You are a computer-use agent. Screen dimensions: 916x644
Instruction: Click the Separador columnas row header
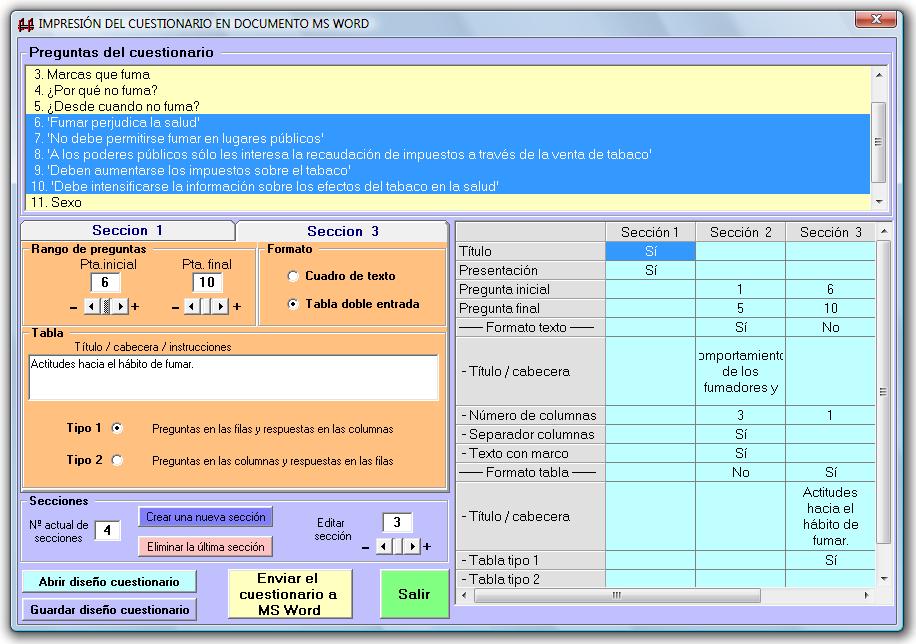pyautogui.click(x=530, y=434)
